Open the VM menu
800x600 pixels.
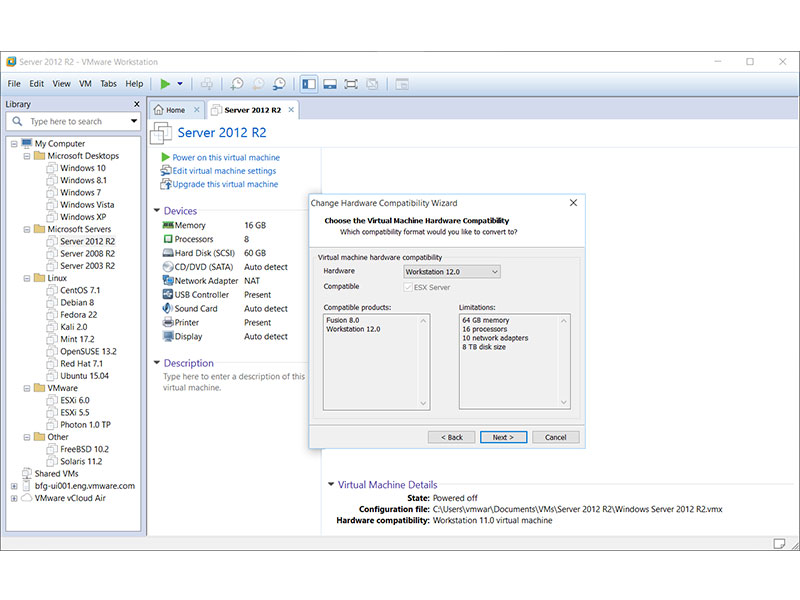pyautogui.click(x=85, y=84)
